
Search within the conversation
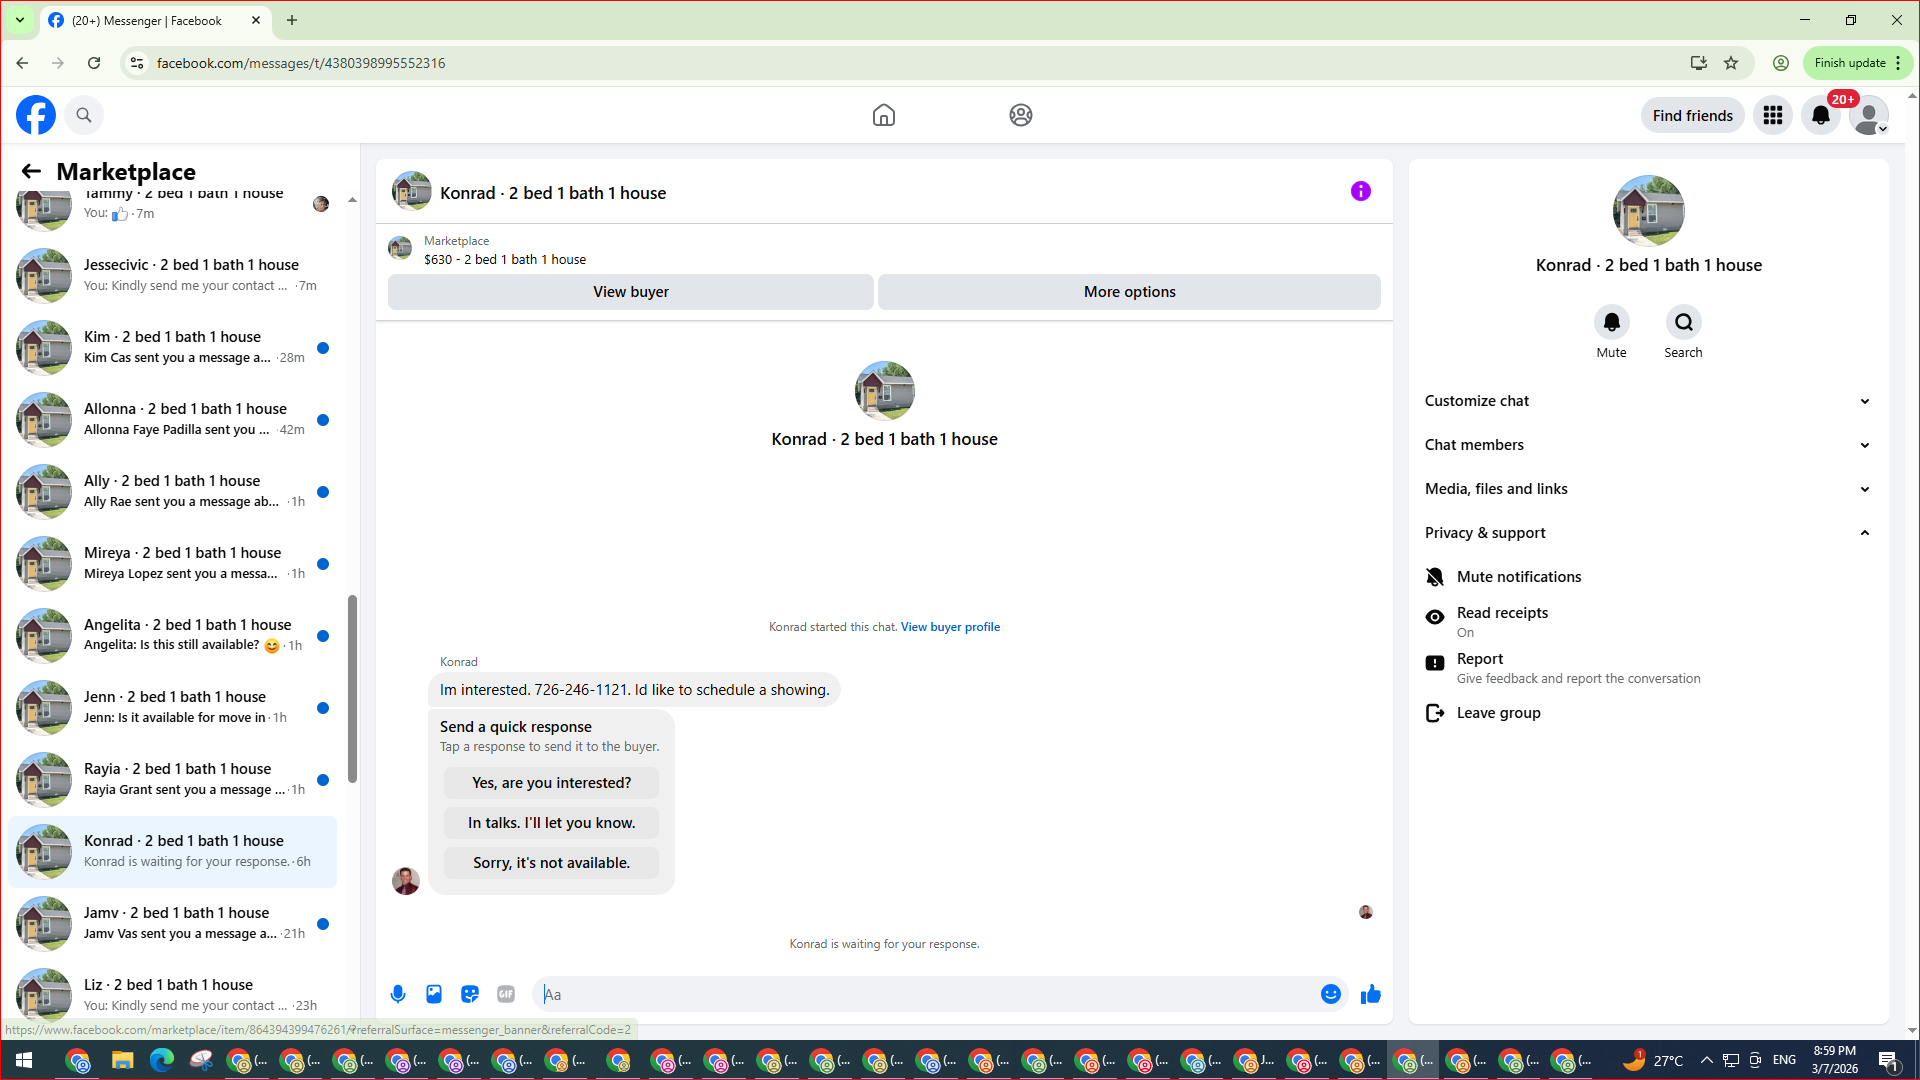pyautogui.click(x=1684, y=322)
